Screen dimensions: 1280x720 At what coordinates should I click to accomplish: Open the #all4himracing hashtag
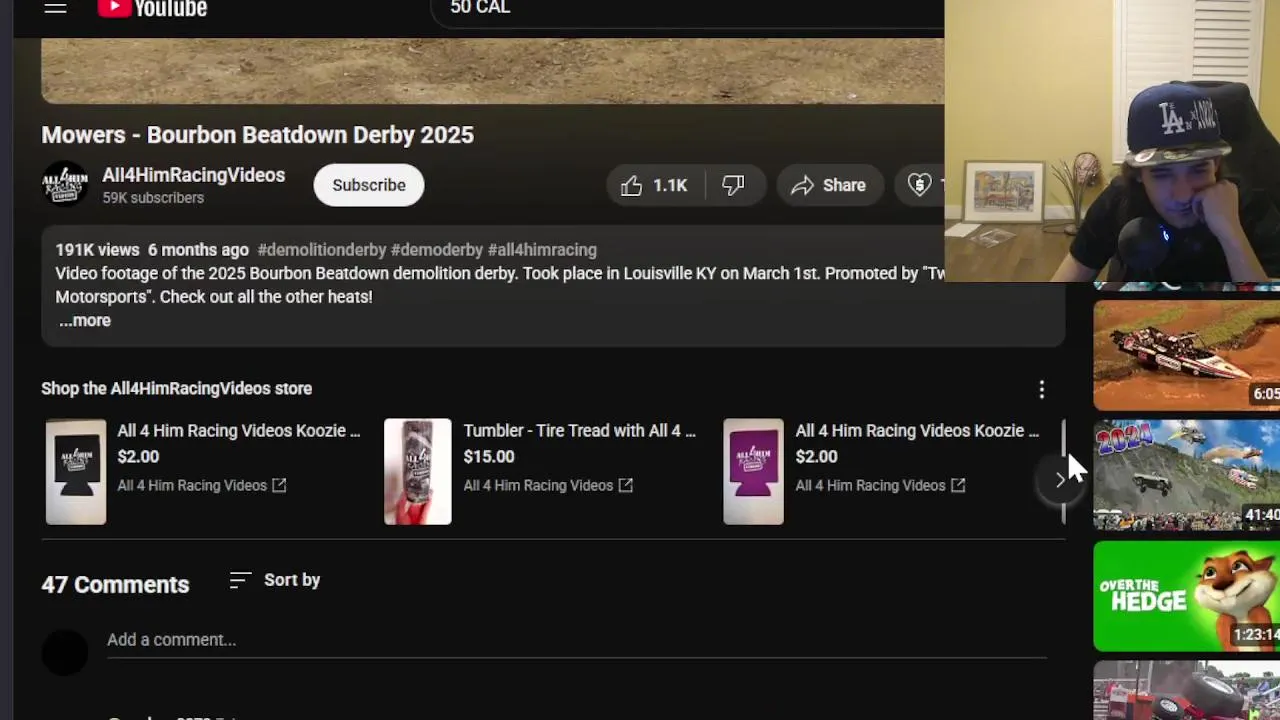542,250
